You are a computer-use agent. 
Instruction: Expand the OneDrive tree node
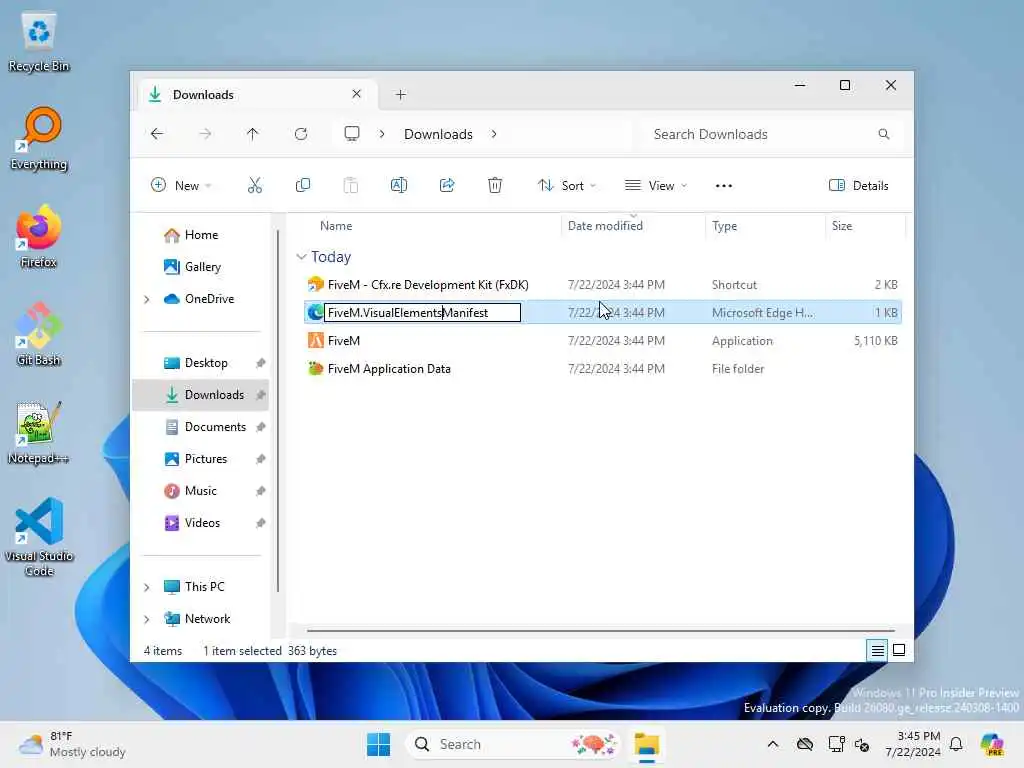click(147, 299)
